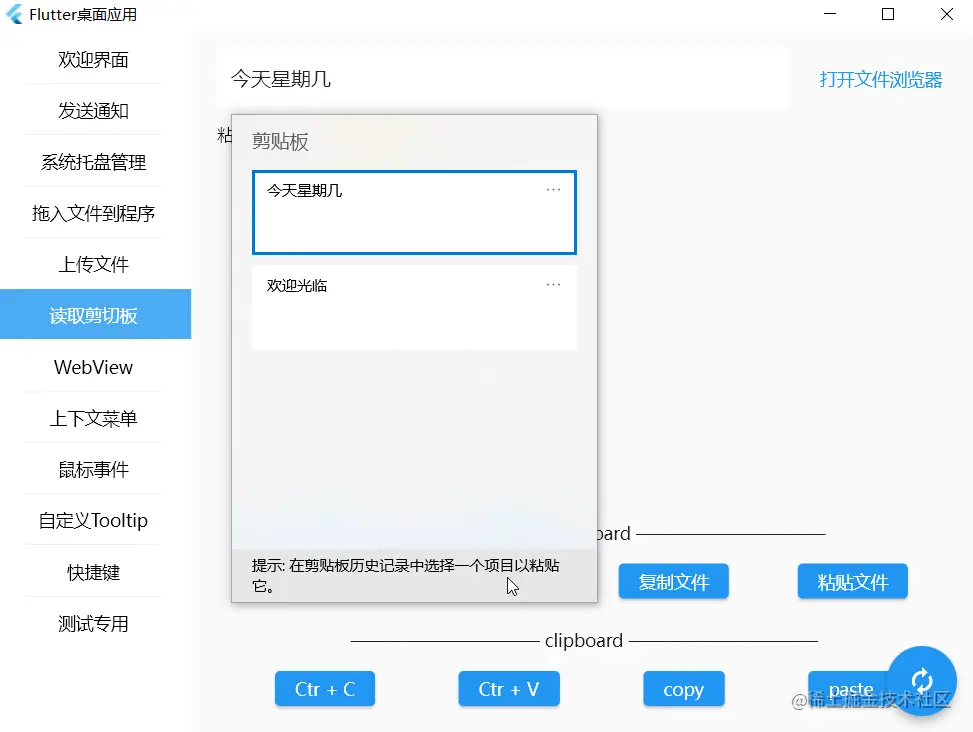Image resolution: width=973 pixels, height=732 pixels.
Task: Go to 发送通知 in sidebar
Action: pyautogui.click(x=93, y=110)
